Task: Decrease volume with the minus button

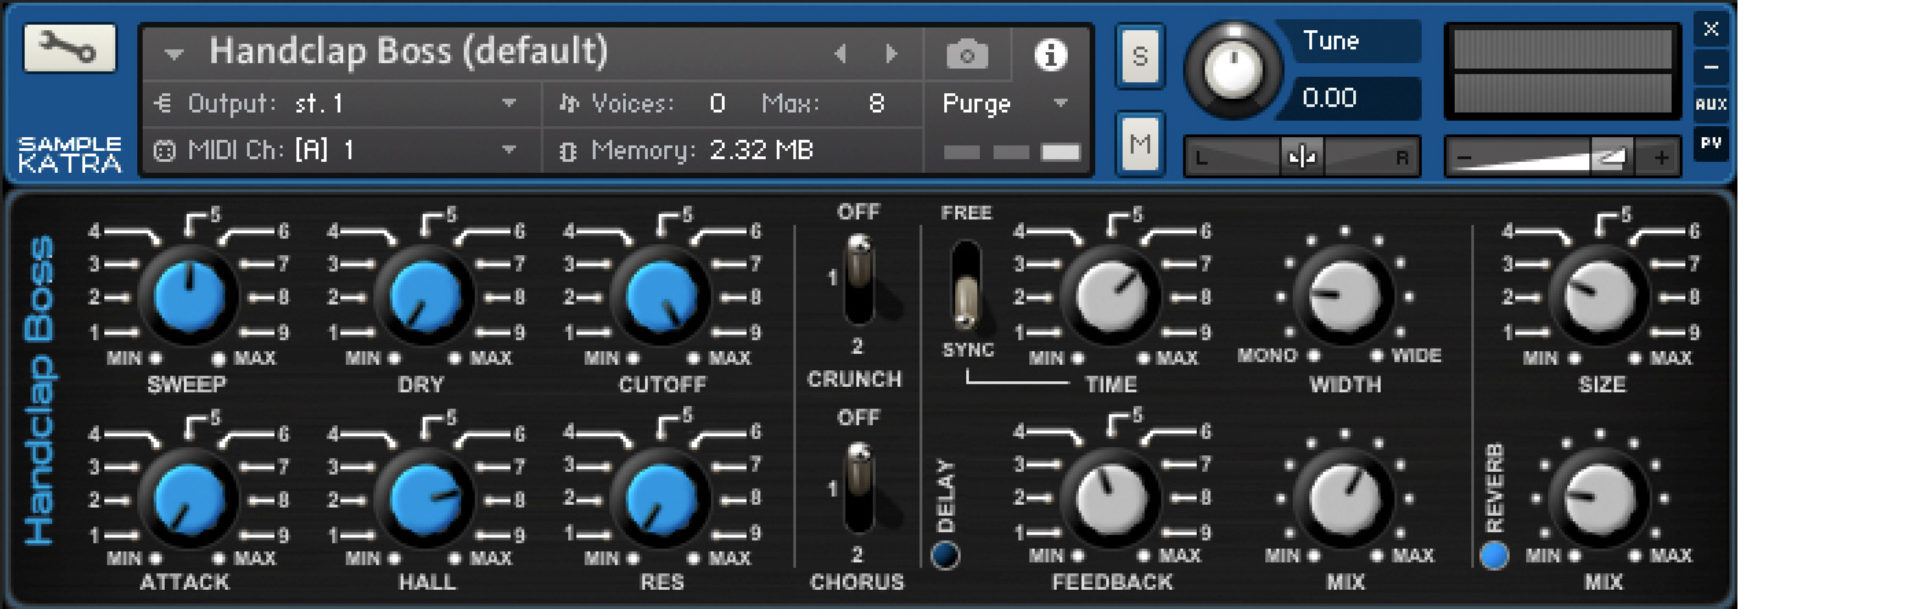Action: [1465, 157]
